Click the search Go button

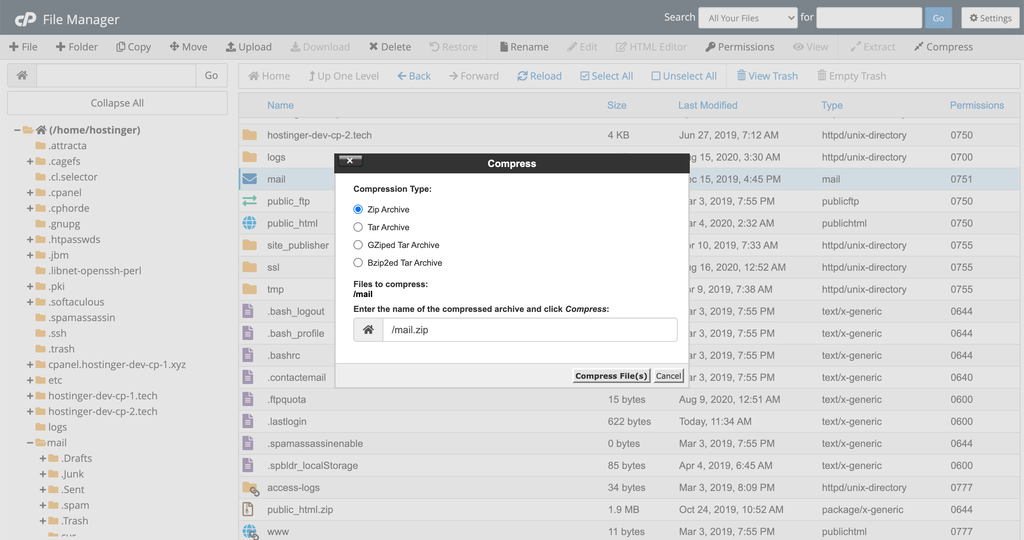click(938, 18)
